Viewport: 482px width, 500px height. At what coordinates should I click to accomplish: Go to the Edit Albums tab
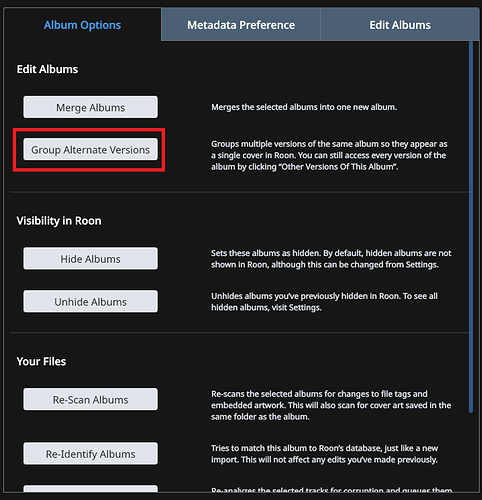tap(400, 25)
